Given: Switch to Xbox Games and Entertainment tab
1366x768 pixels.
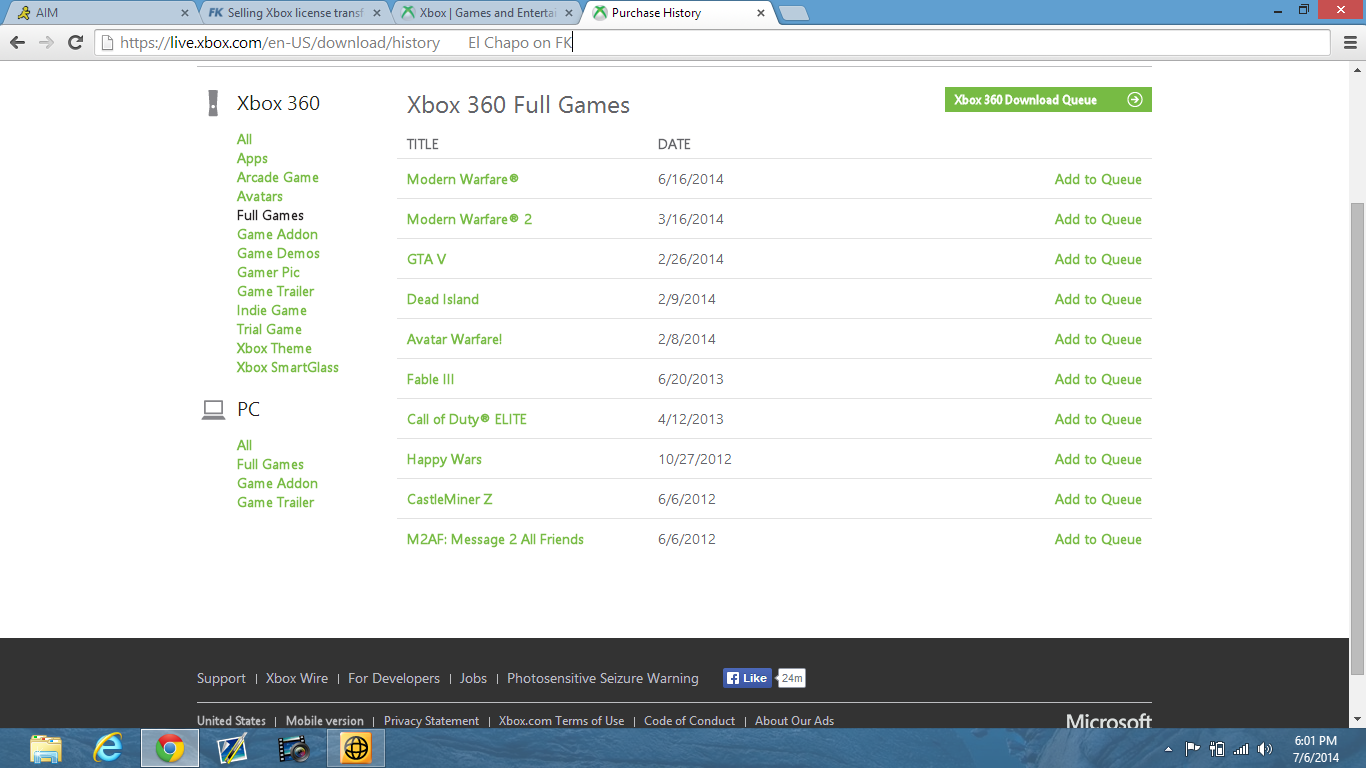Looking at the screenshot, I should pyautogui.click(x=486, y=13).
